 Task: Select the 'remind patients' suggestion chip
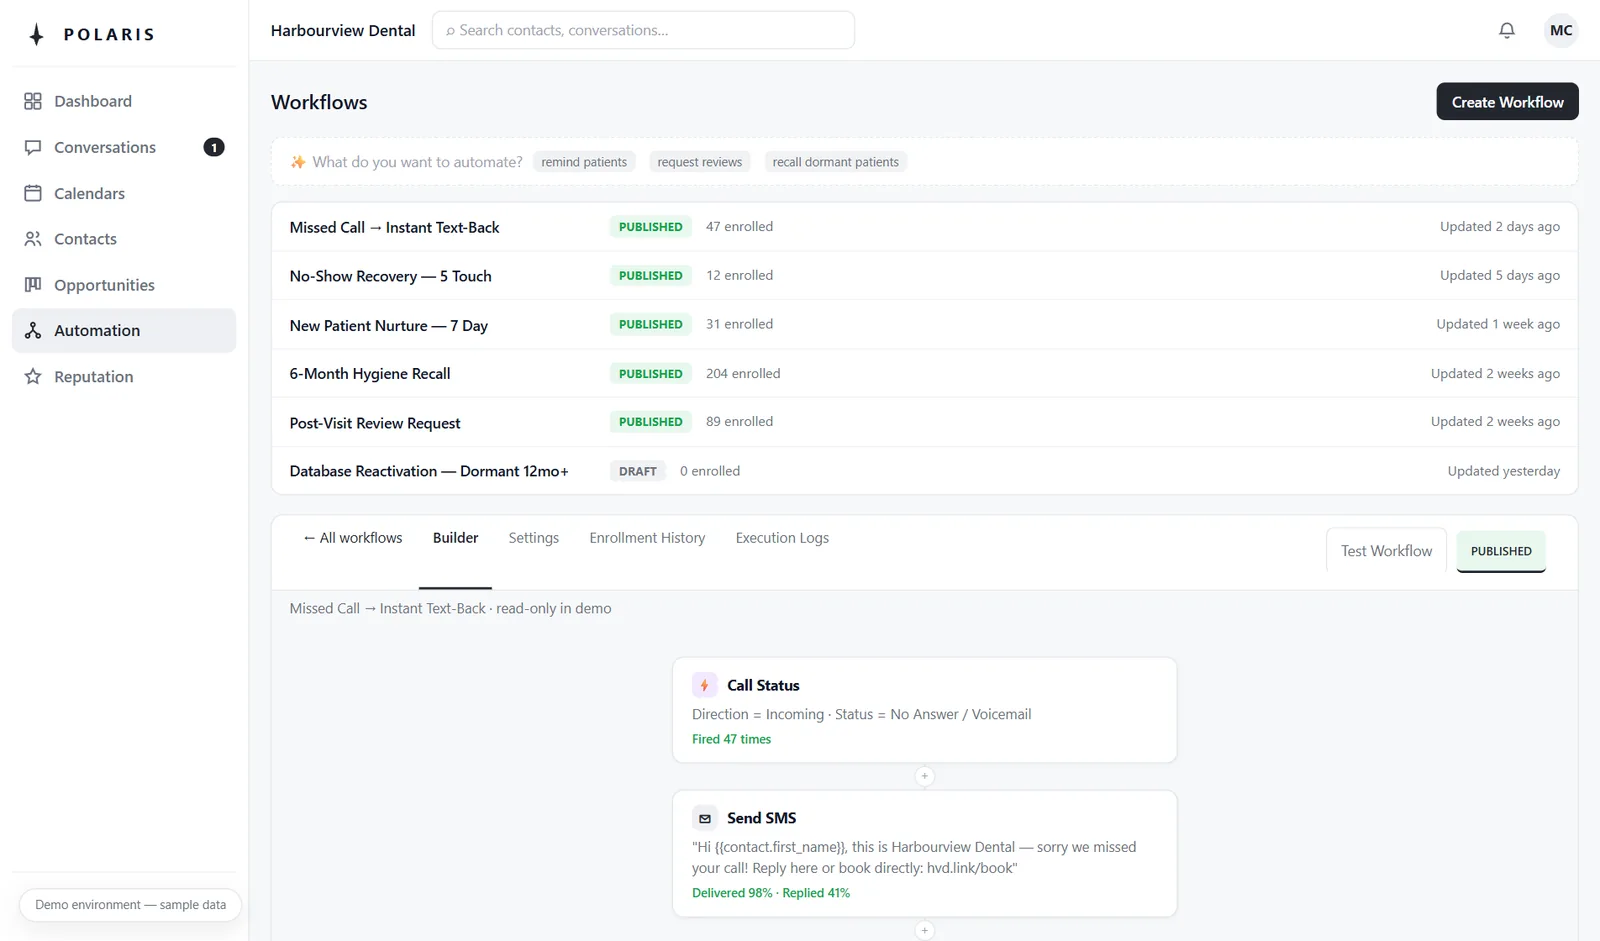point(584,162)
